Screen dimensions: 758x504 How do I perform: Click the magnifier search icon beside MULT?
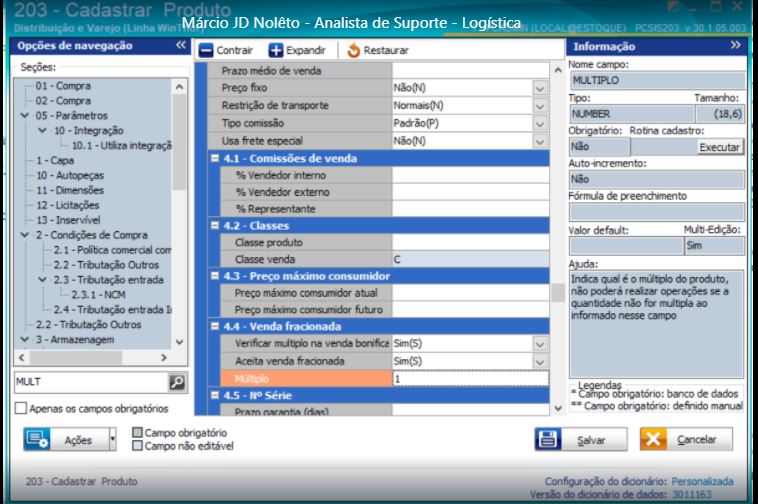click(x=177, y=382)
